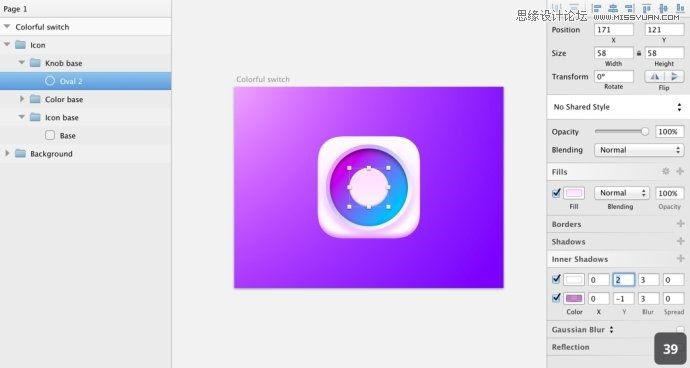
Task: Click the white inner shadow Y field
Action: [x=624, y=280]
